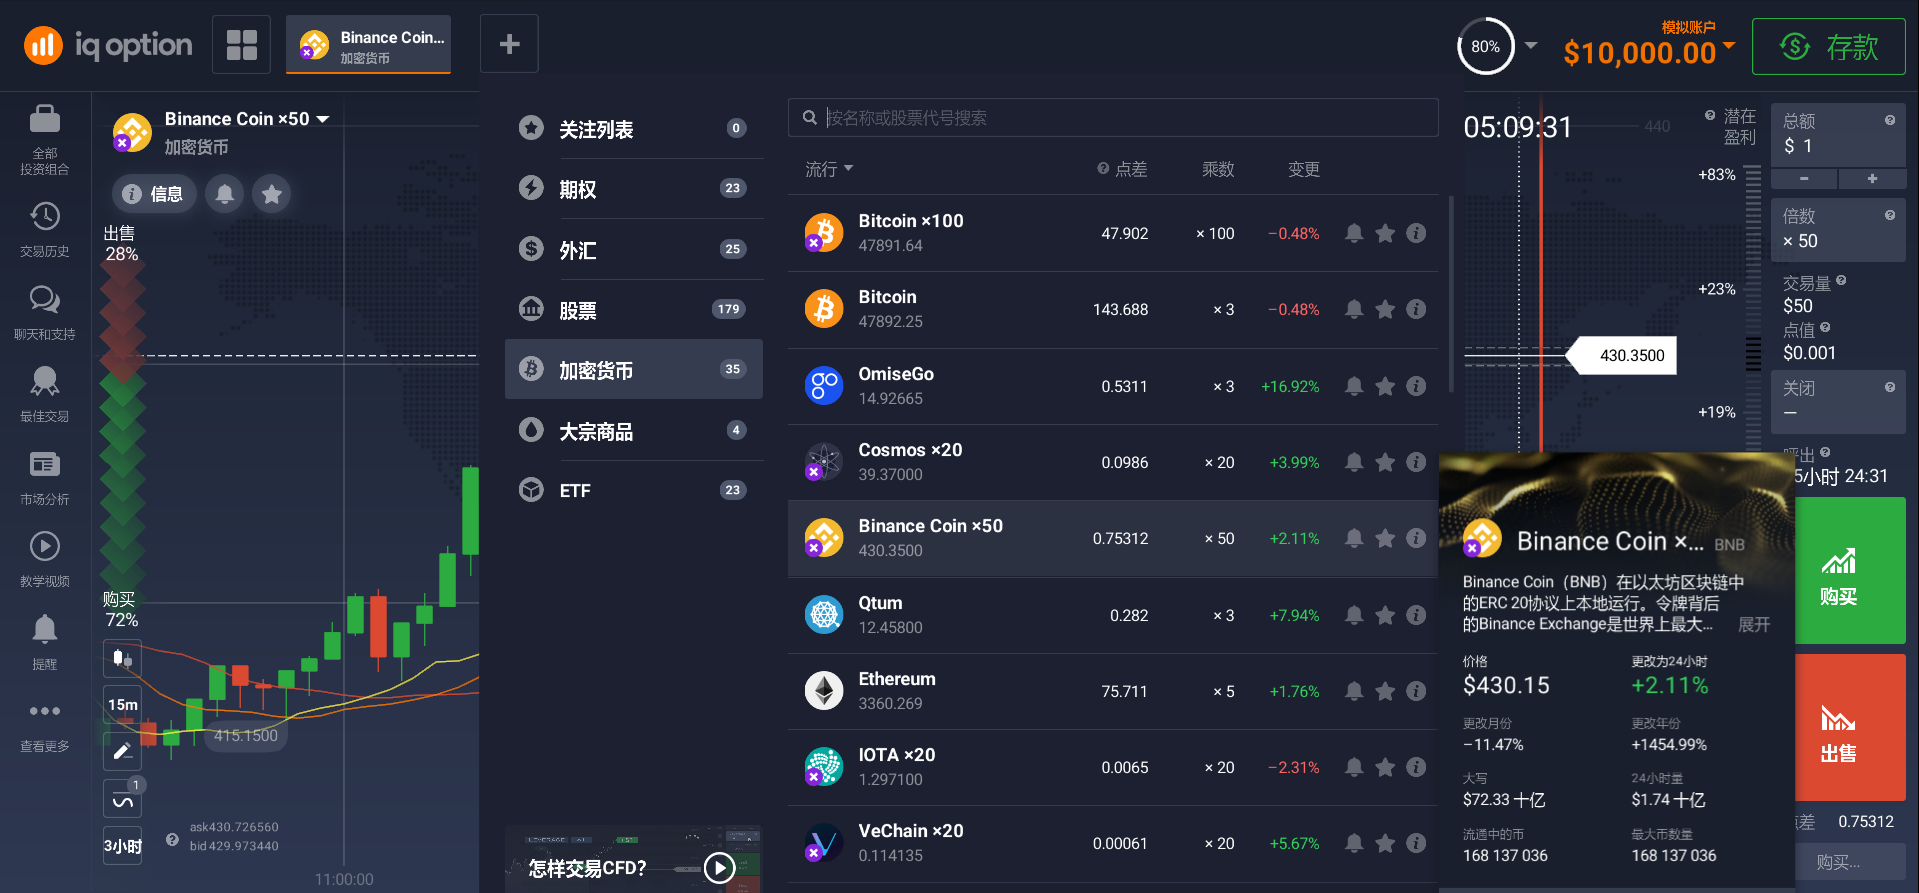The width and height of the screenshot is (1919, 893).
Task: Click help icon next to spread column
Action: pos(1103,169)
